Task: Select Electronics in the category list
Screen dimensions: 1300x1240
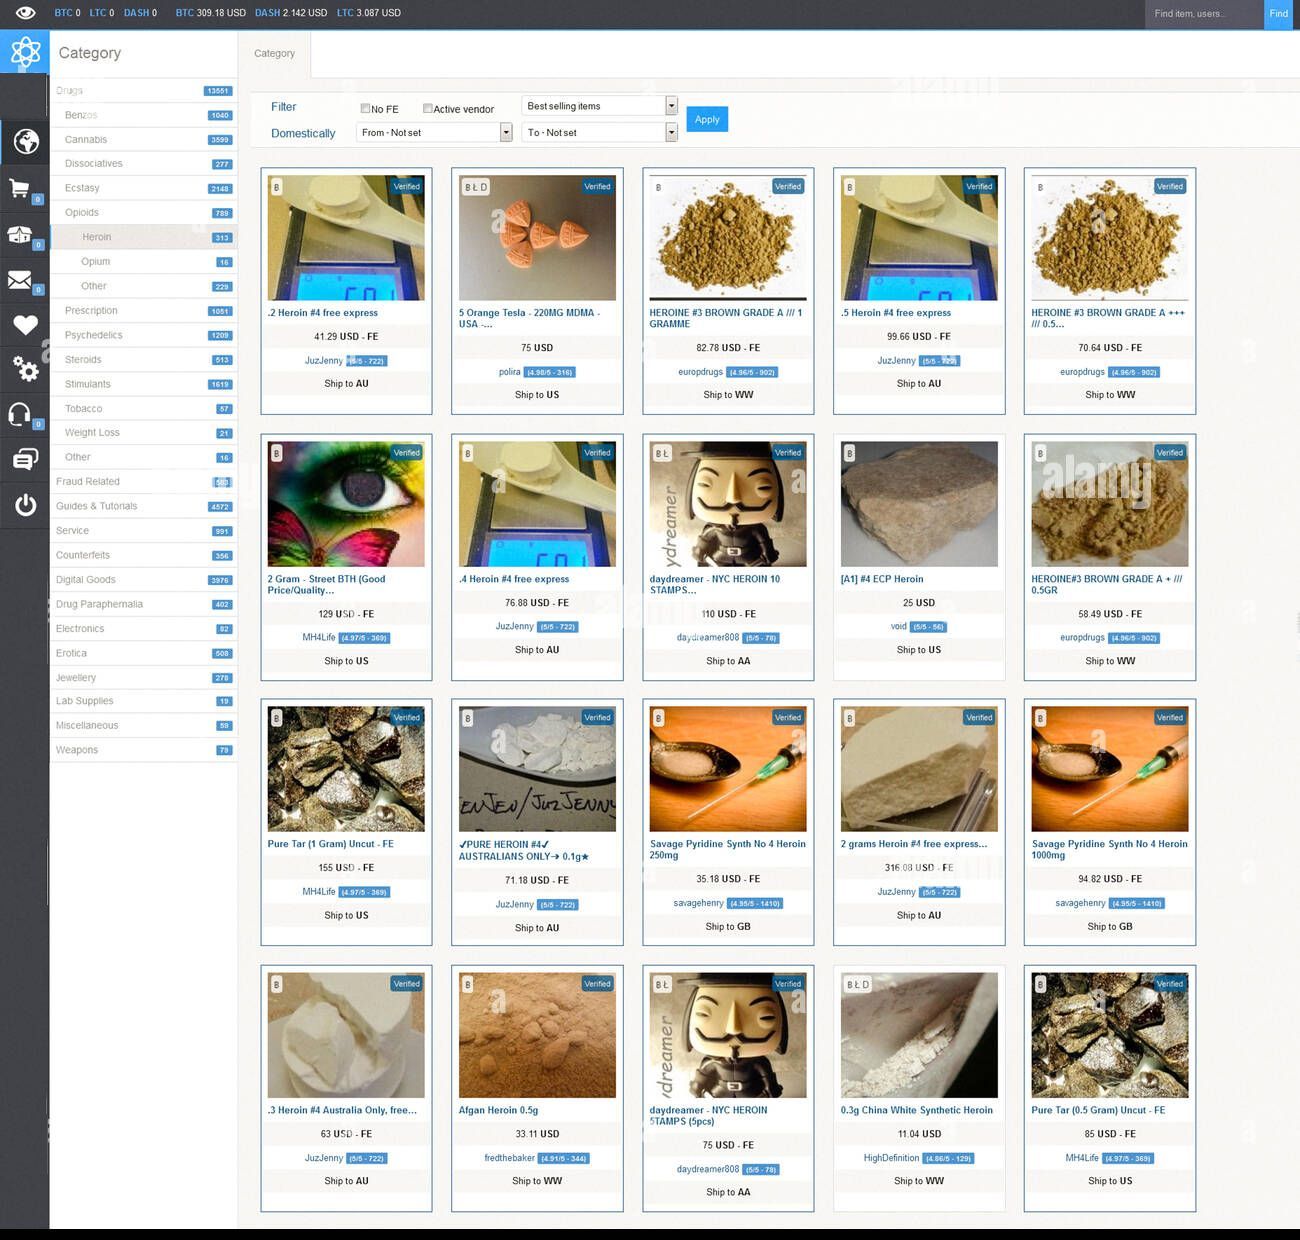Action: [x=80, y=629]
